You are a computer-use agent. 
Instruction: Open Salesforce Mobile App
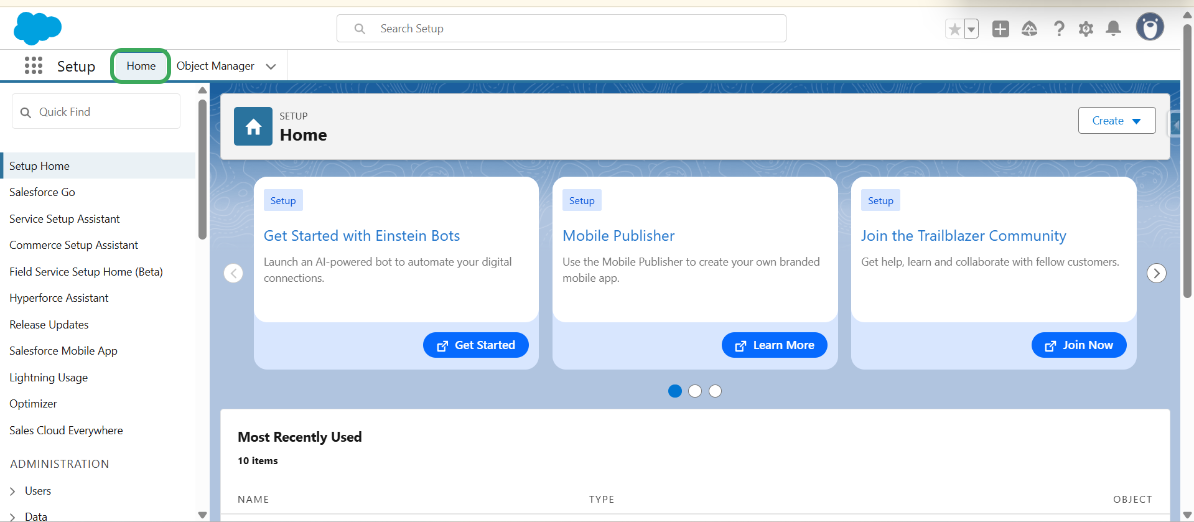click(x=63, y=351)
